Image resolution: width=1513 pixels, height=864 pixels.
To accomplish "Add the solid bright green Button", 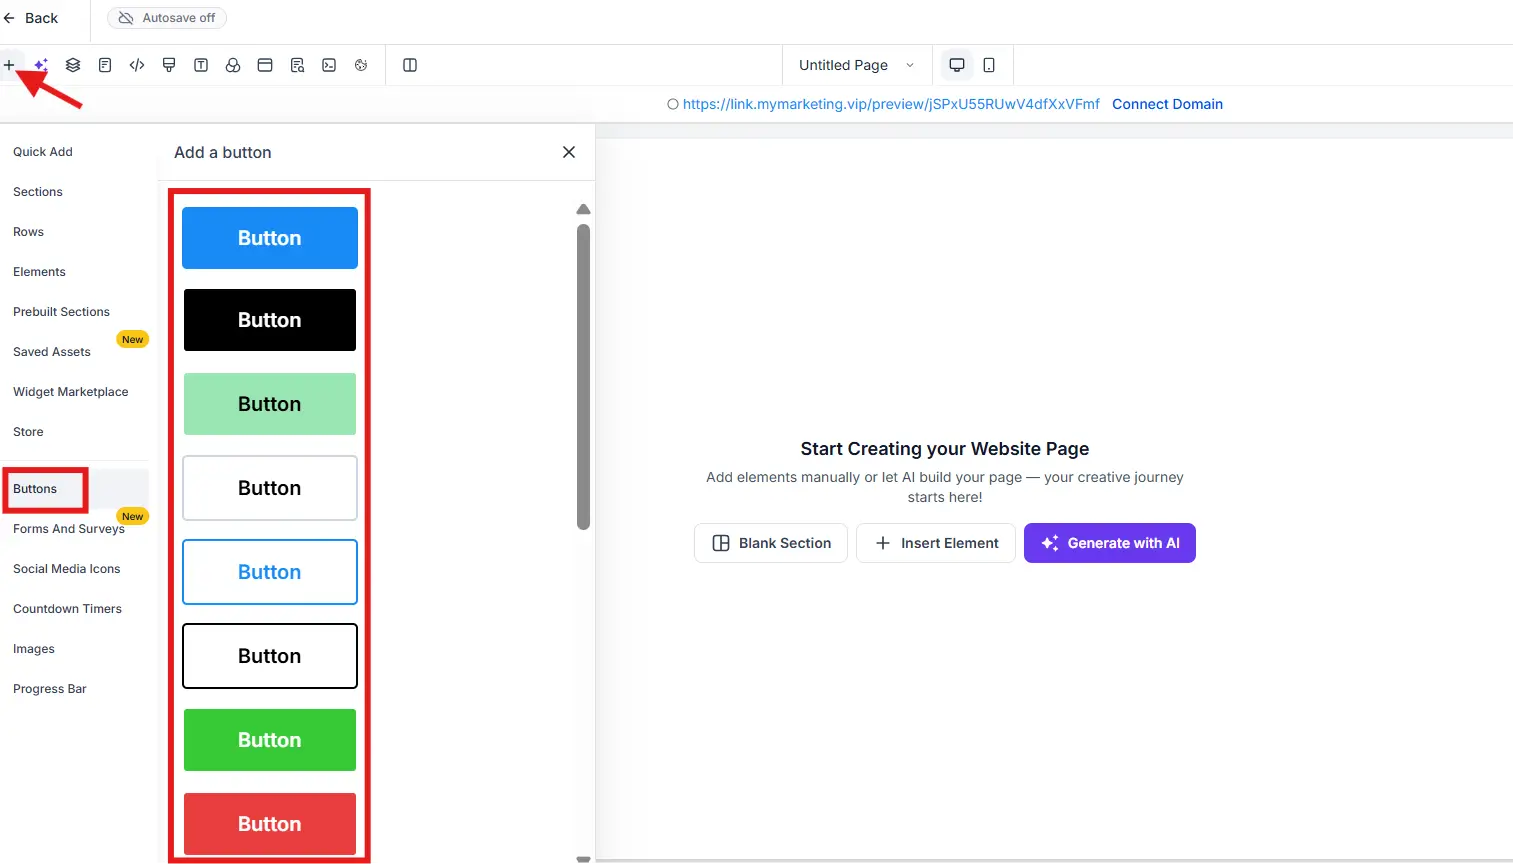I will [270, 740].
